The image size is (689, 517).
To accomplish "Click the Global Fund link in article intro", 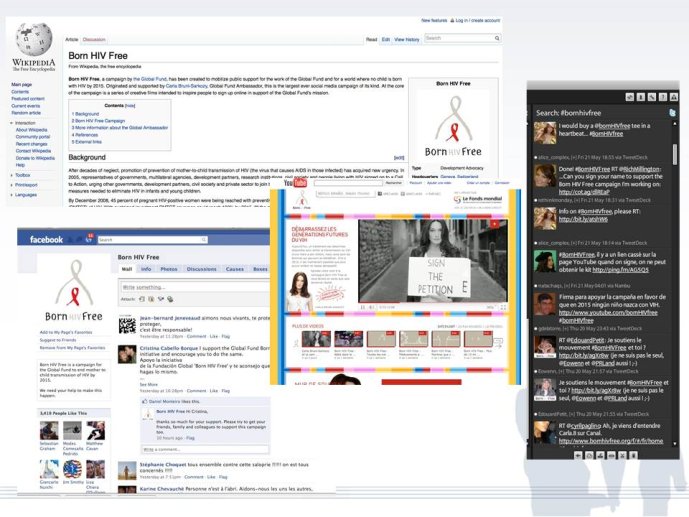I will coord(150,79).
